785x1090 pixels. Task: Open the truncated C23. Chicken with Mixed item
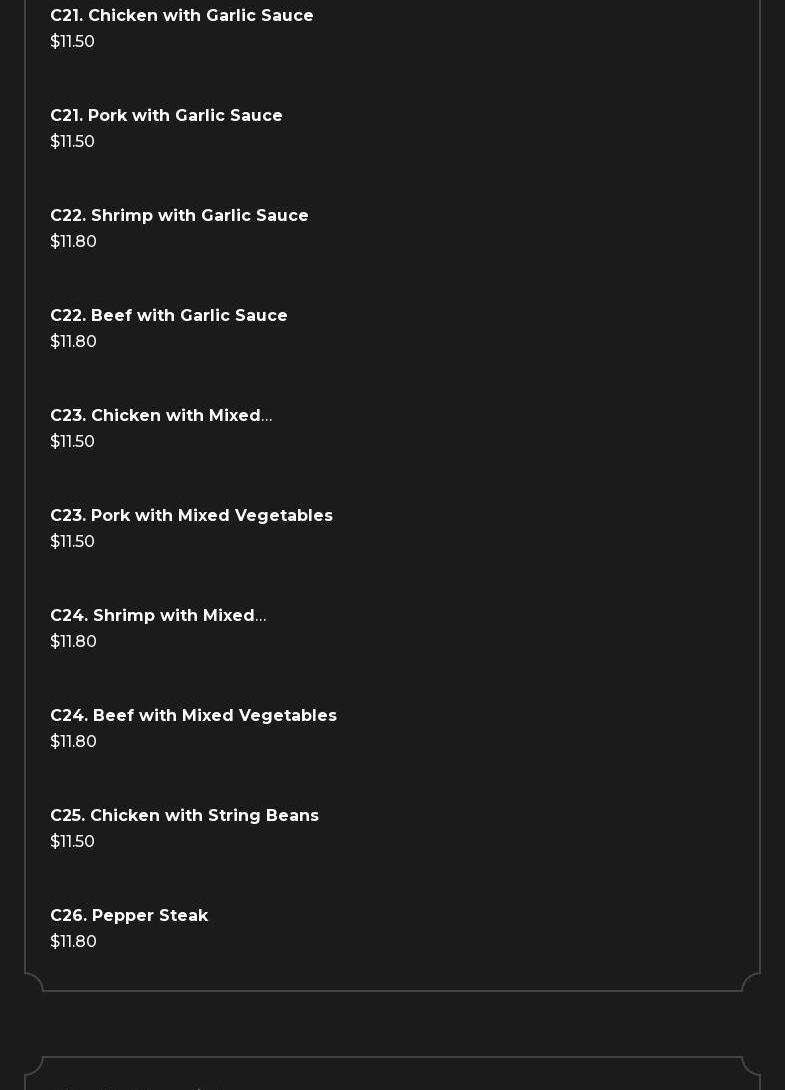pyautogui.click(x=161, y=416)
